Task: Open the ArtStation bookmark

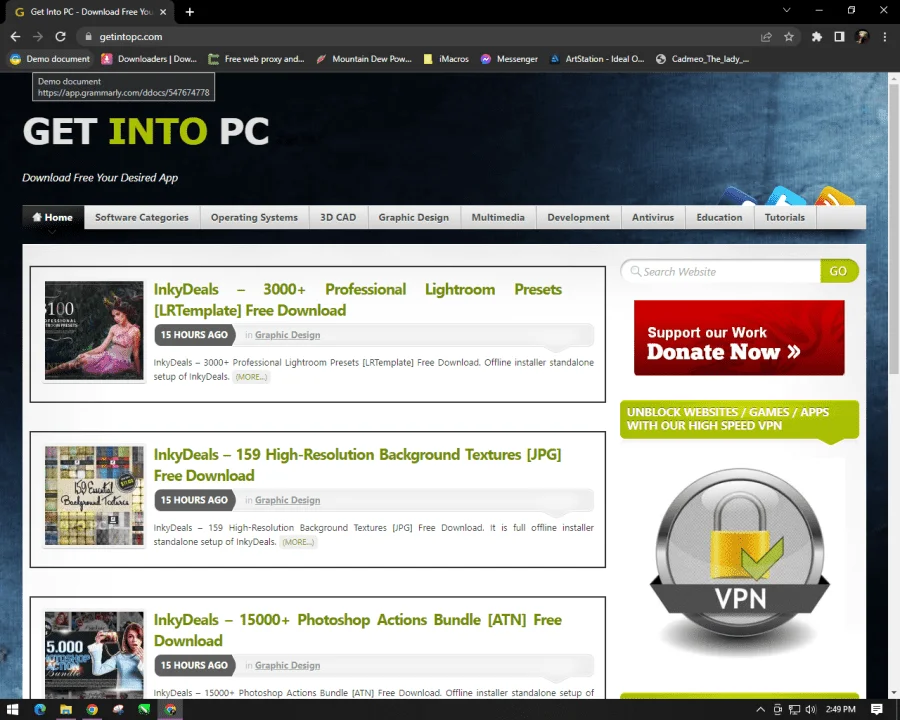Action: [x=597, y=59]
